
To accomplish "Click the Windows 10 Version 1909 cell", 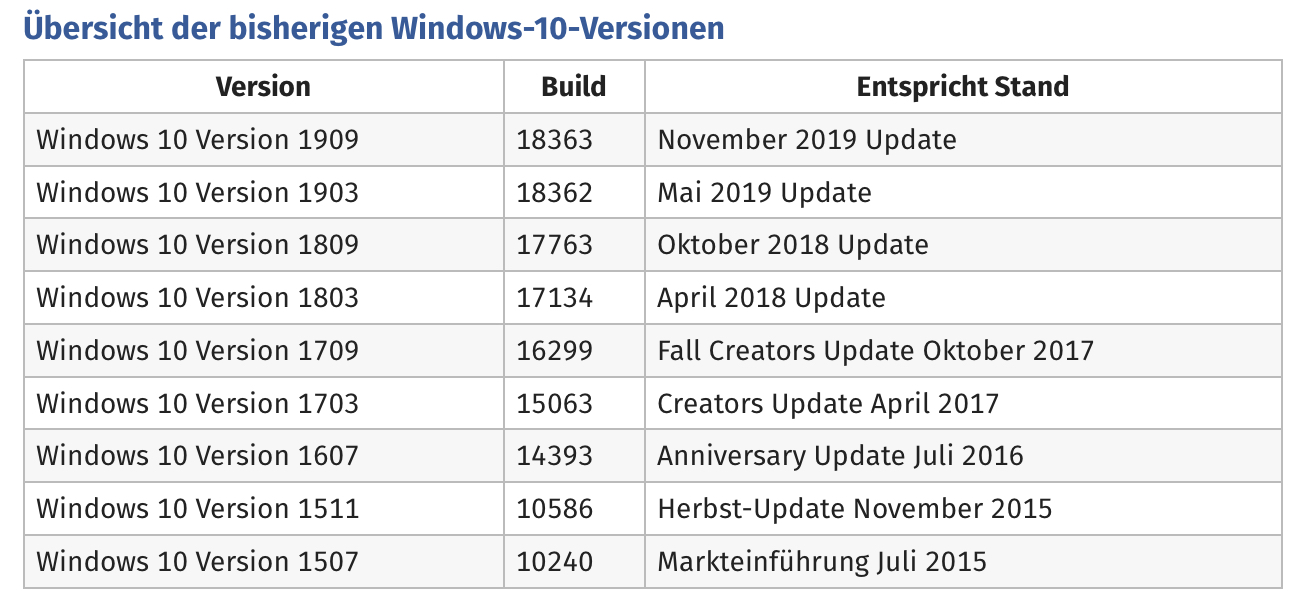I will tap(264, 139).
